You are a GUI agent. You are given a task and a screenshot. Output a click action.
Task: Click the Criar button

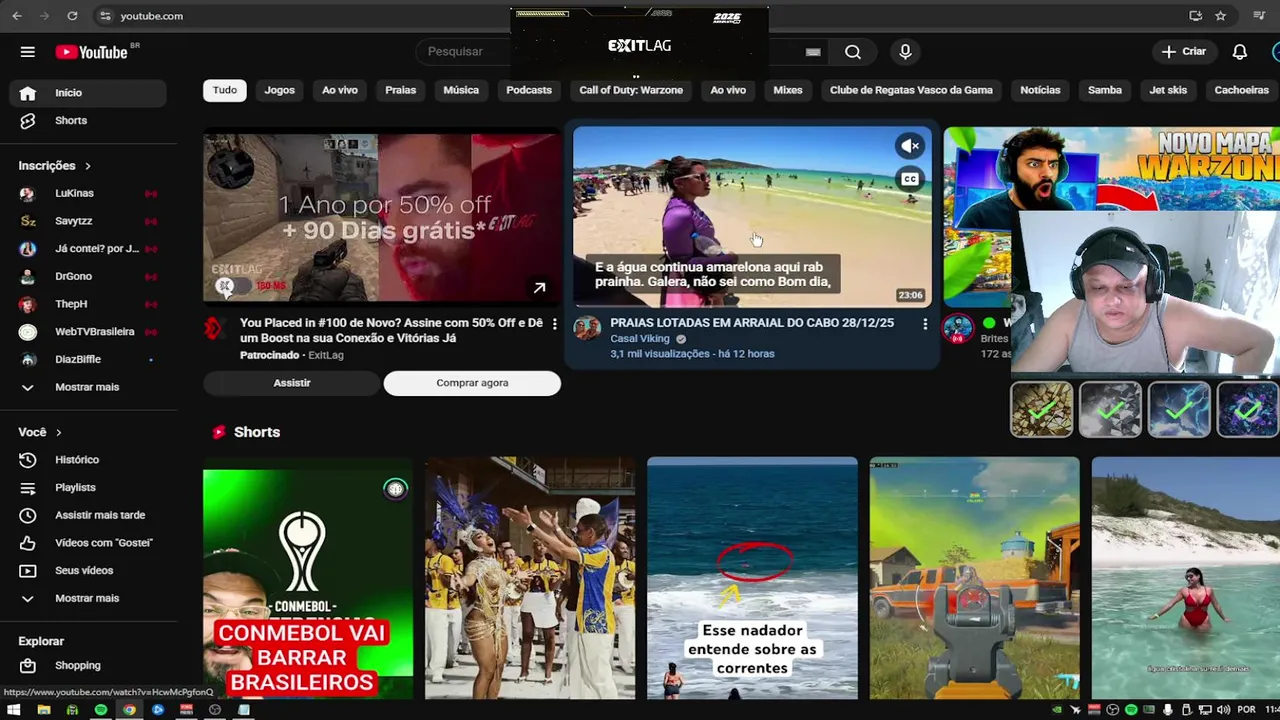(1184, 51)
